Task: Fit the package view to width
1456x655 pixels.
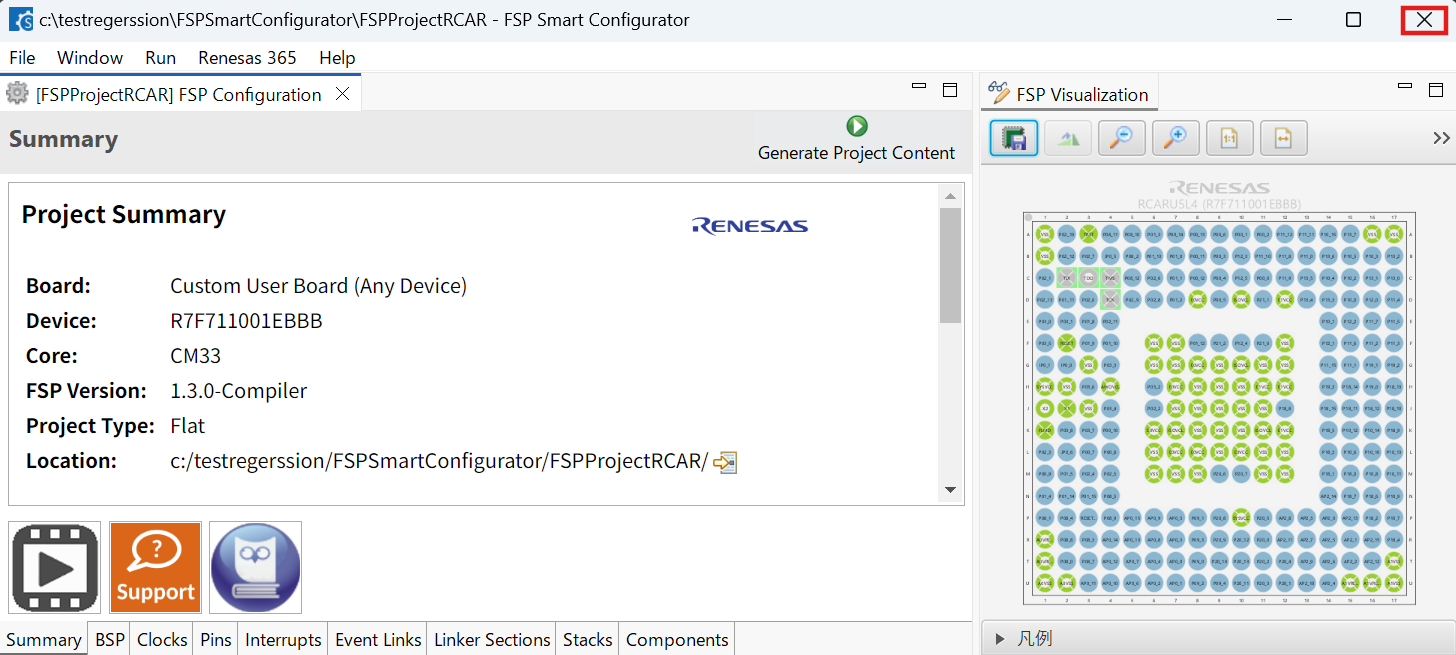Action: (1284, 138)
